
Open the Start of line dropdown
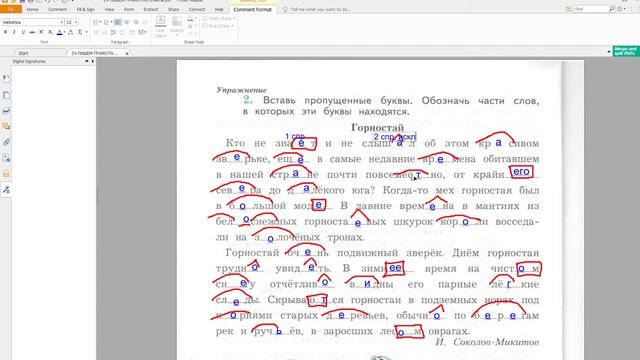coord(218,18)
